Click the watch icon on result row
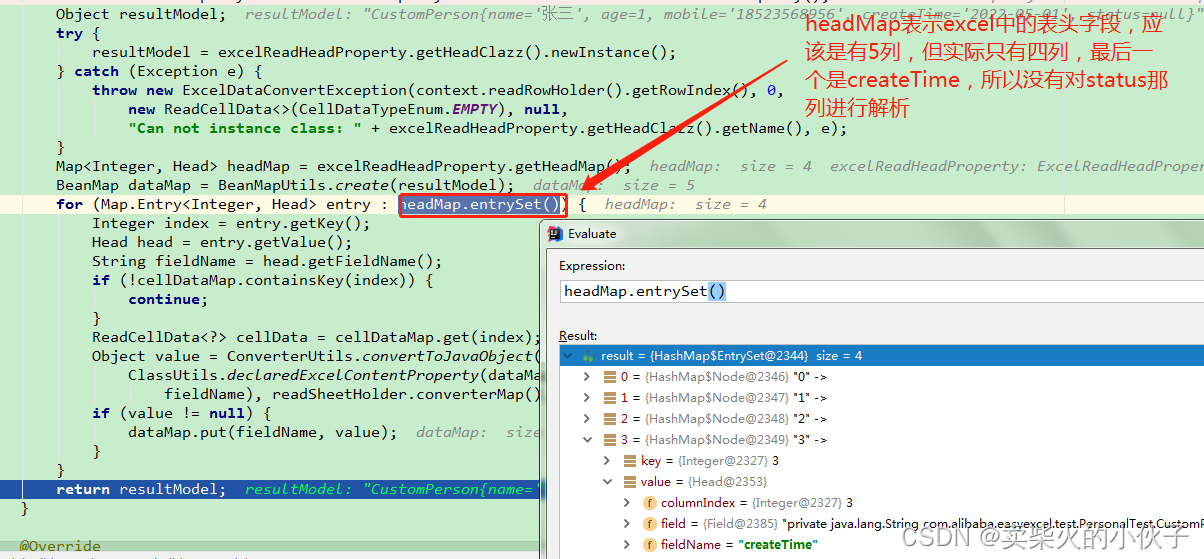Screen dimensions: 1204x559 (588, 356)
